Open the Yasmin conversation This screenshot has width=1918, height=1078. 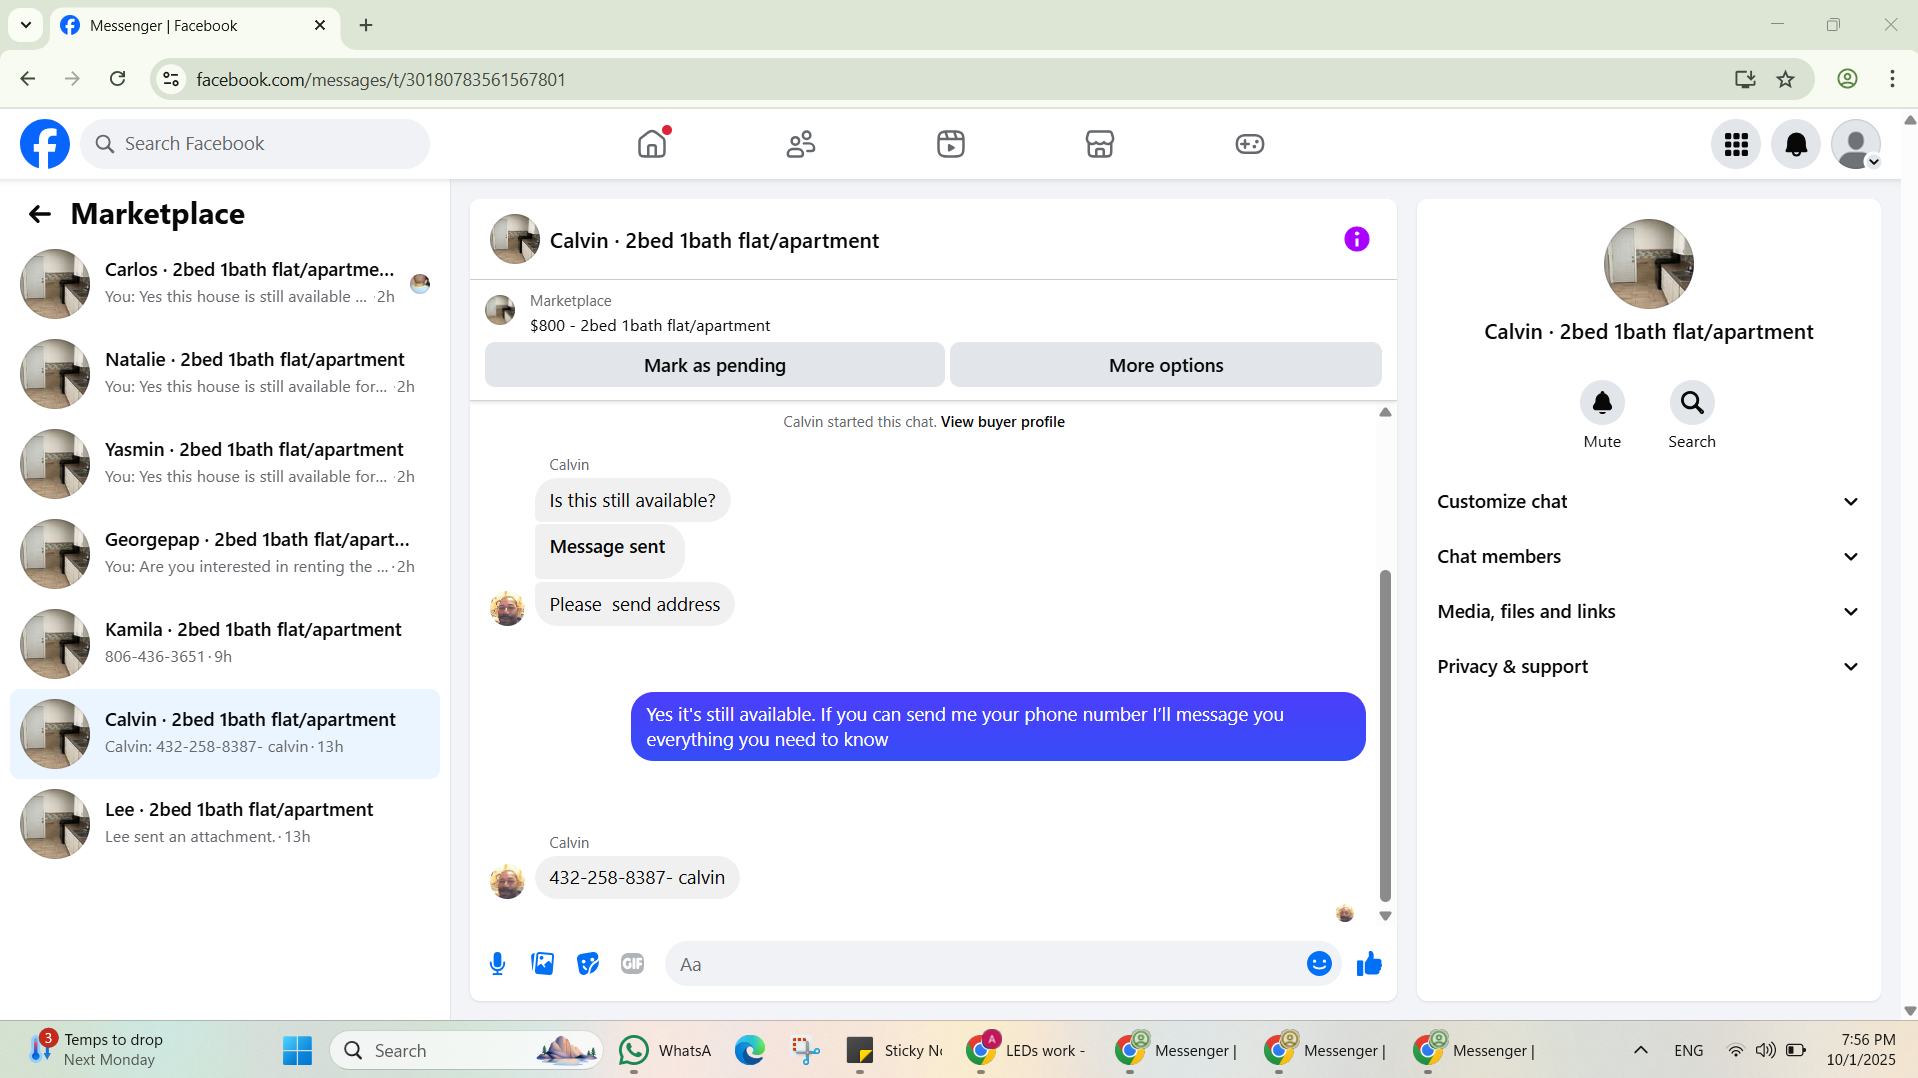point(225,464)
